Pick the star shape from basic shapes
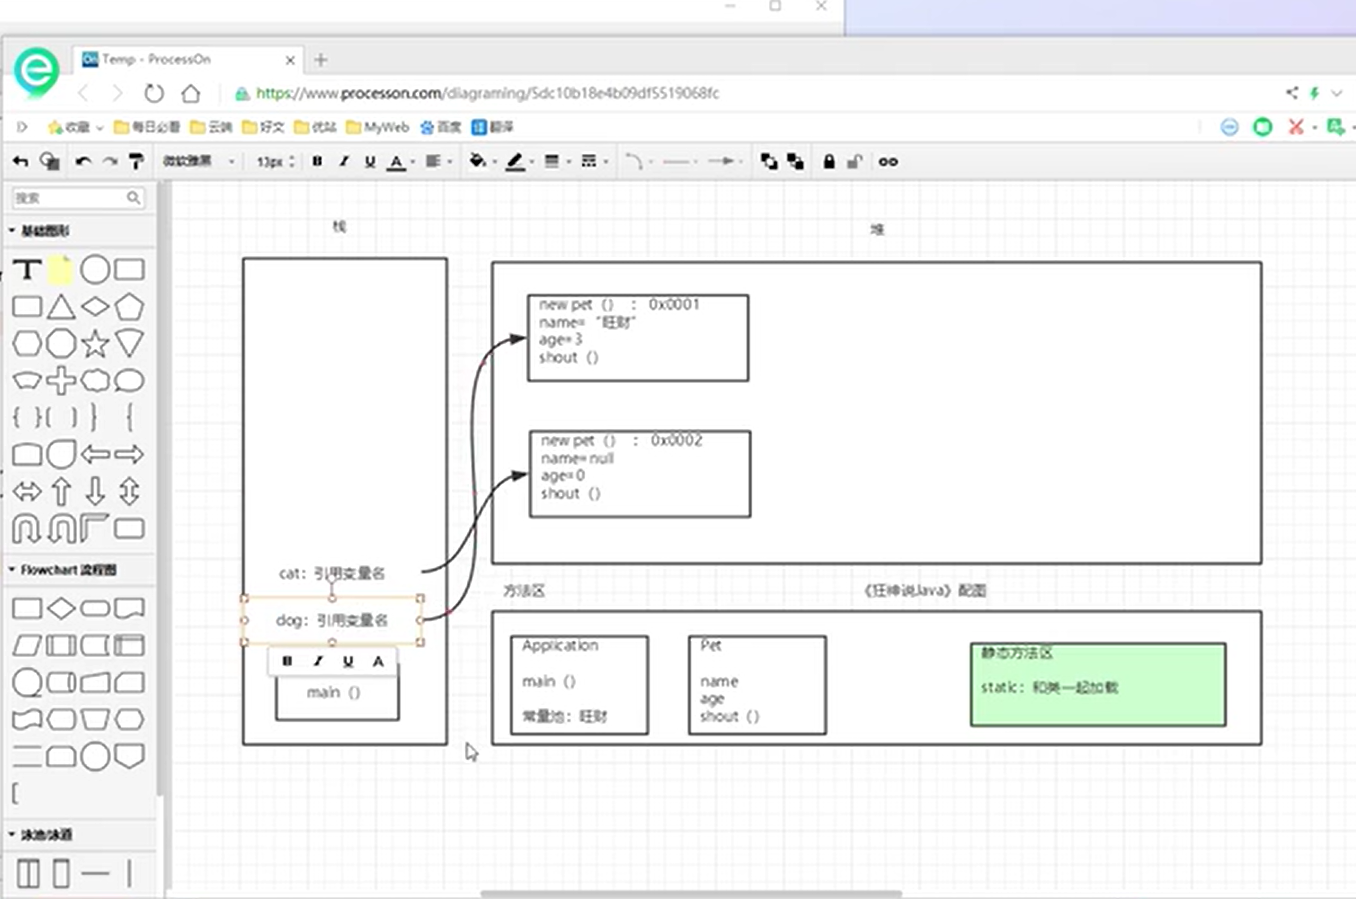The width and height of the screenshot is (1356, 899). pyautogui.click(x=95, y=344)
